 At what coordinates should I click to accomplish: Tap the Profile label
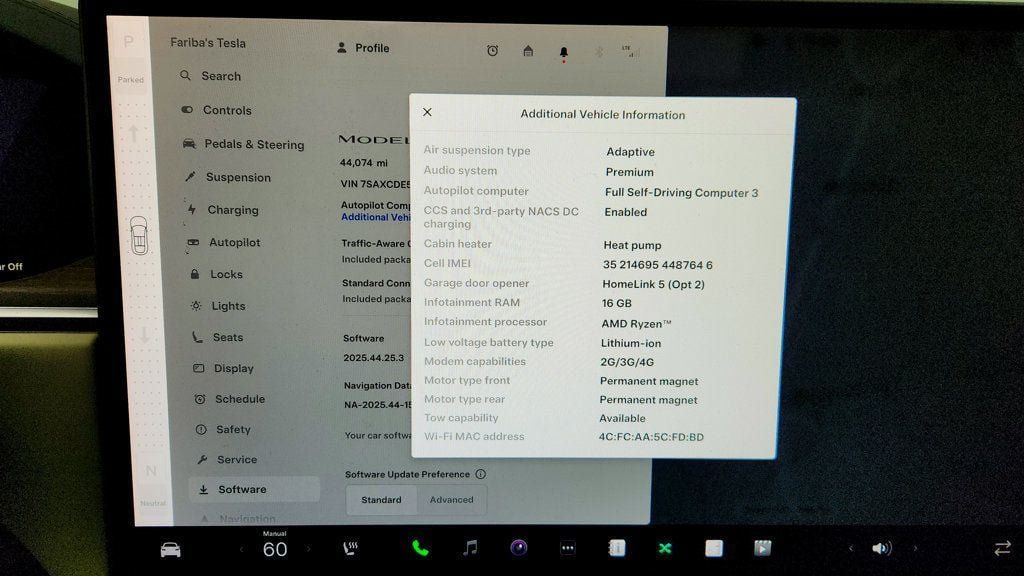coord(372,48)
